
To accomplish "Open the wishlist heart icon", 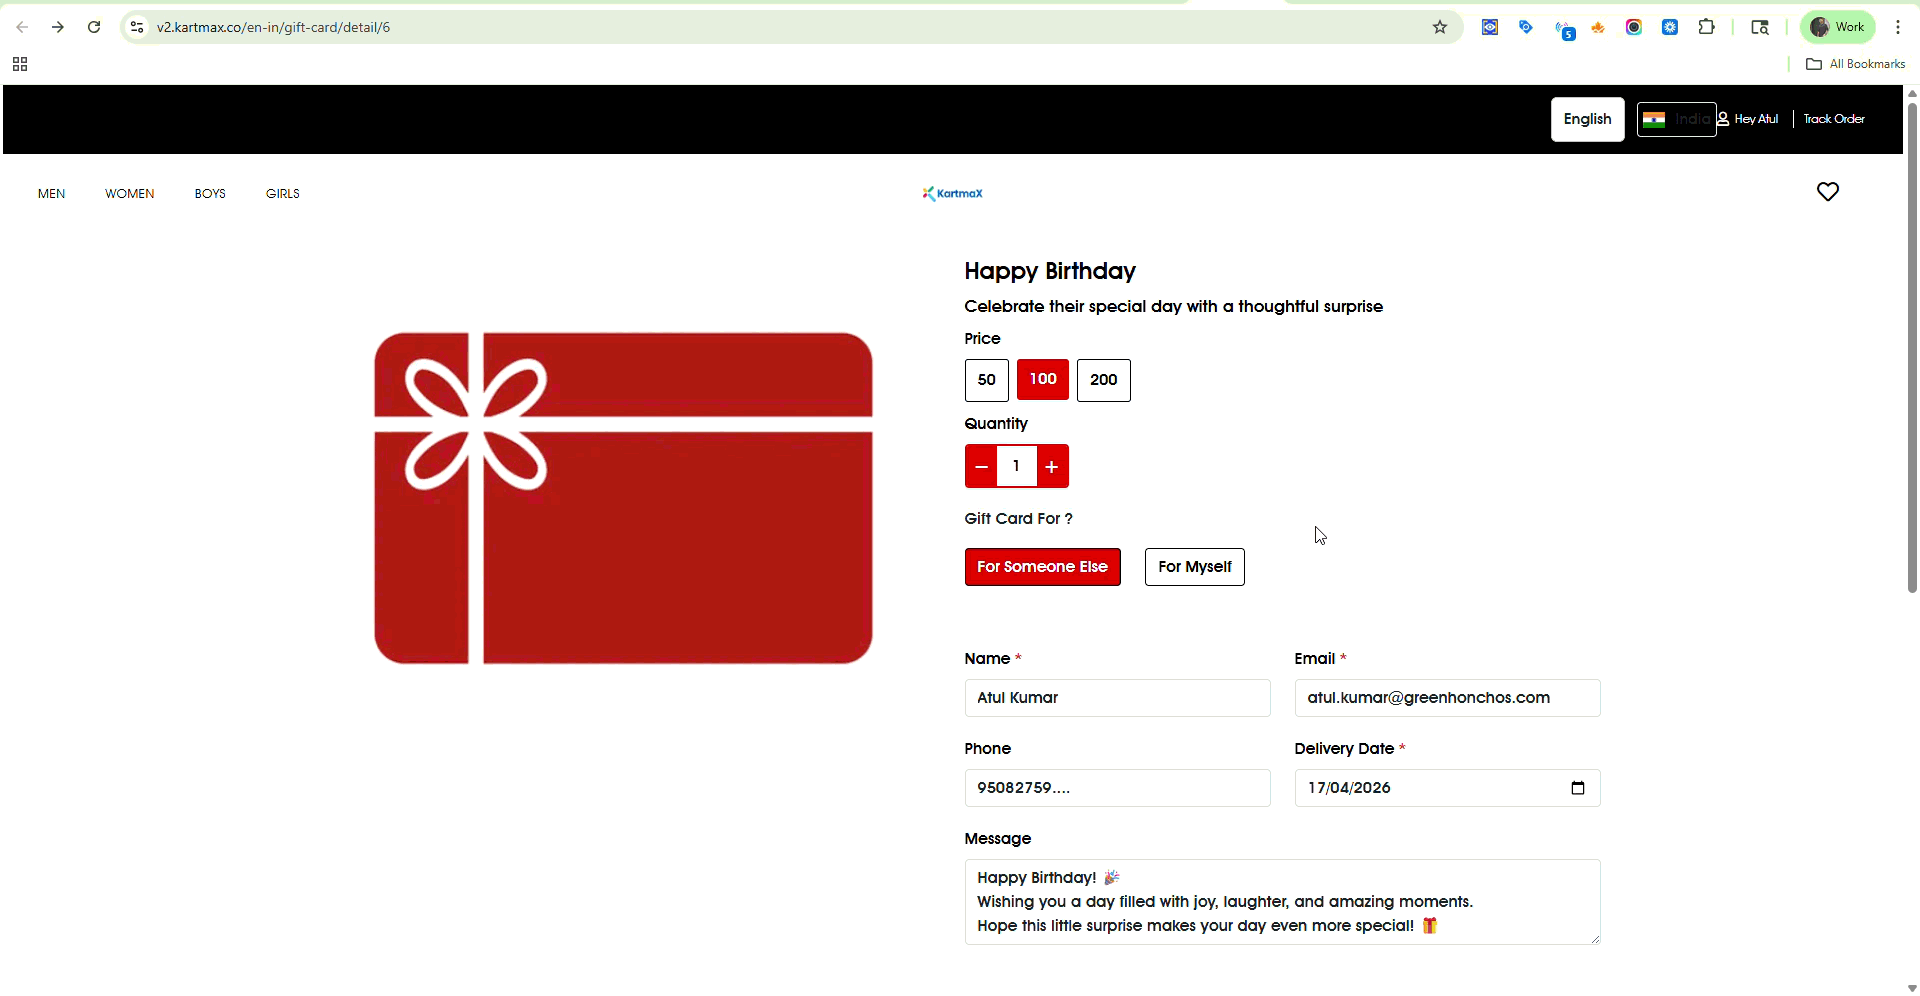I will tap(1828, 192).
